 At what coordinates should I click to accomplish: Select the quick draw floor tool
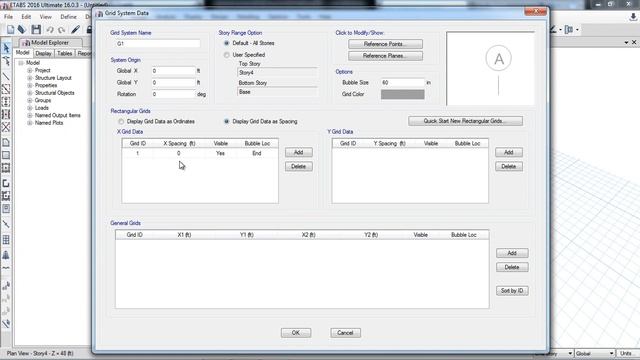pos(6,168)
